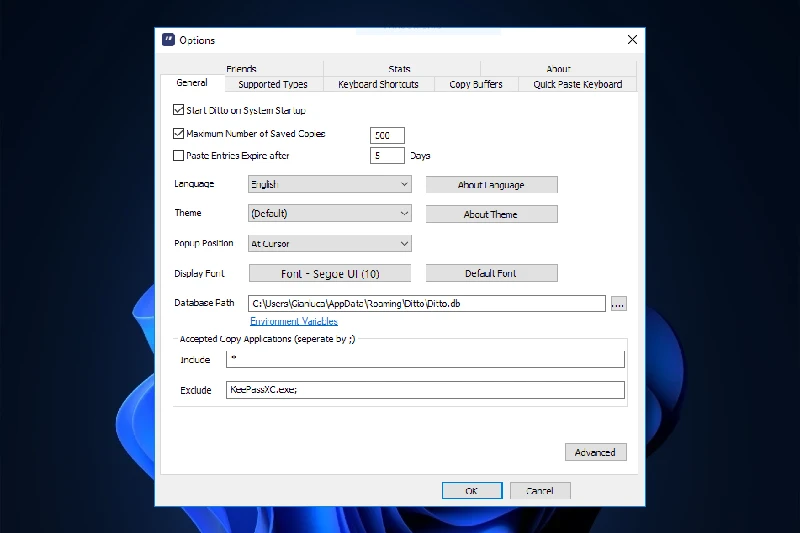The image size is (800, 533).
Task: Click the Advanced button
Action: [x=595, y=452]
